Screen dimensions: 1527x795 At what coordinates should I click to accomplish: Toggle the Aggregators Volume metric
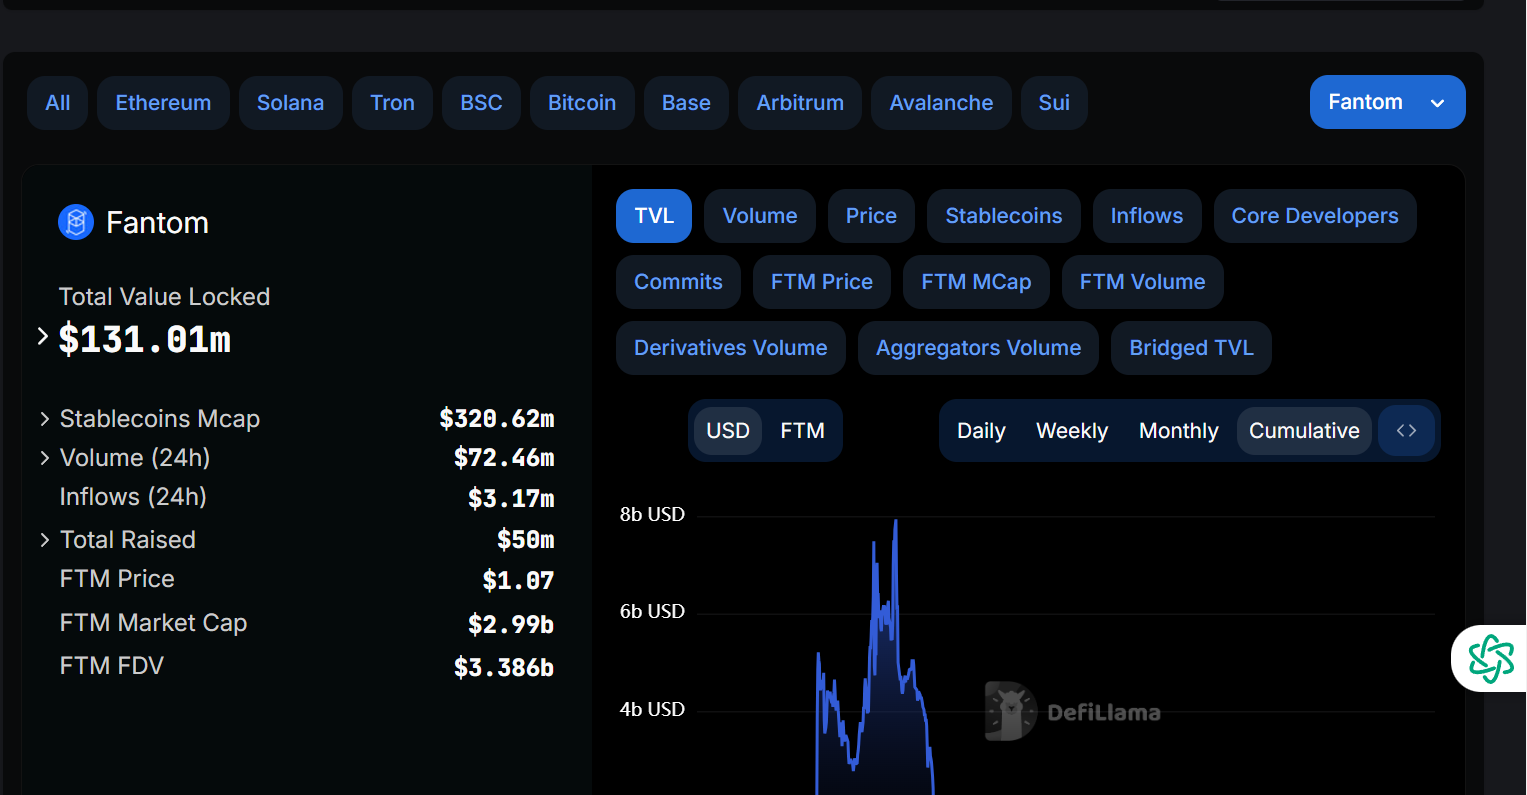[978, 348]
